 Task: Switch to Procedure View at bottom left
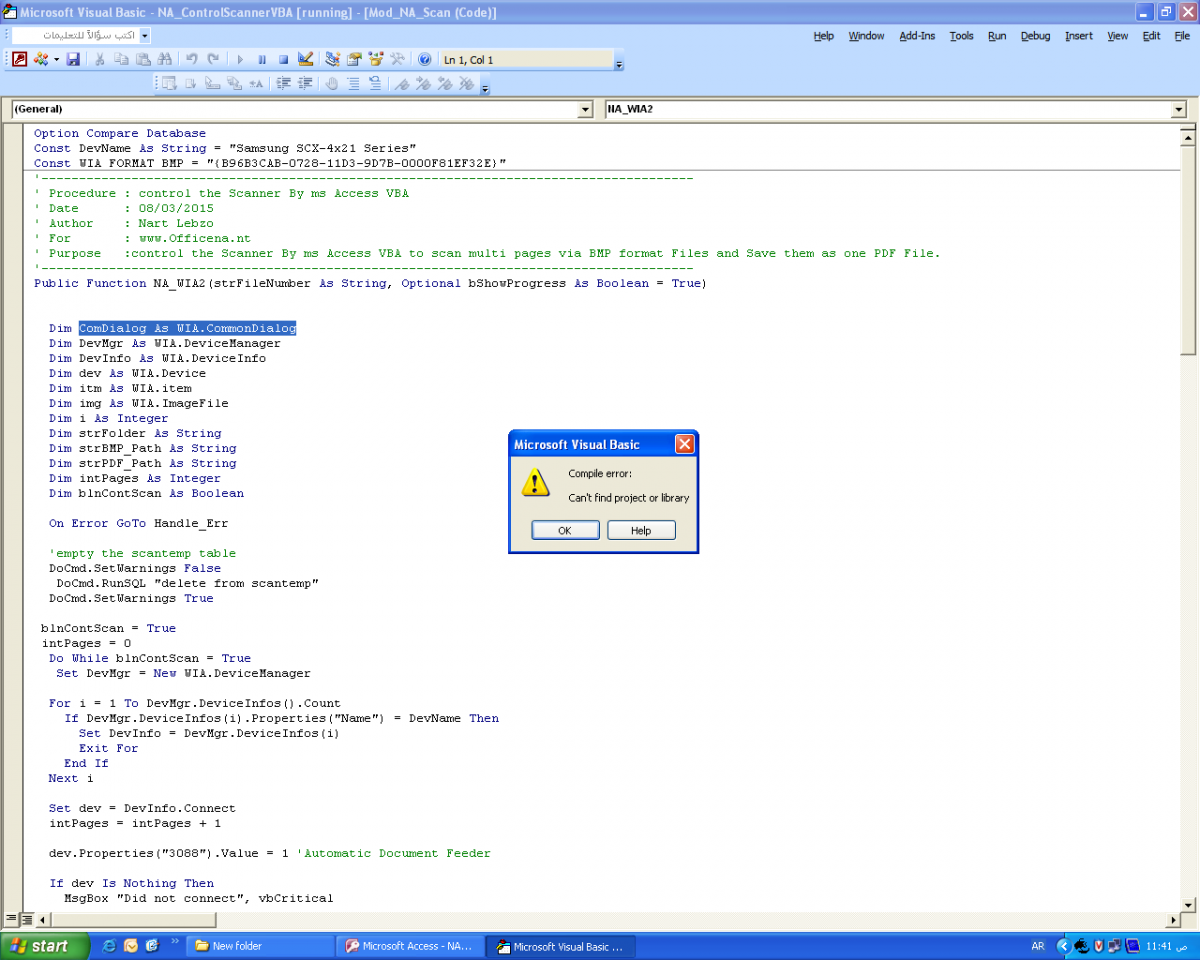click(x=12, y=918)
